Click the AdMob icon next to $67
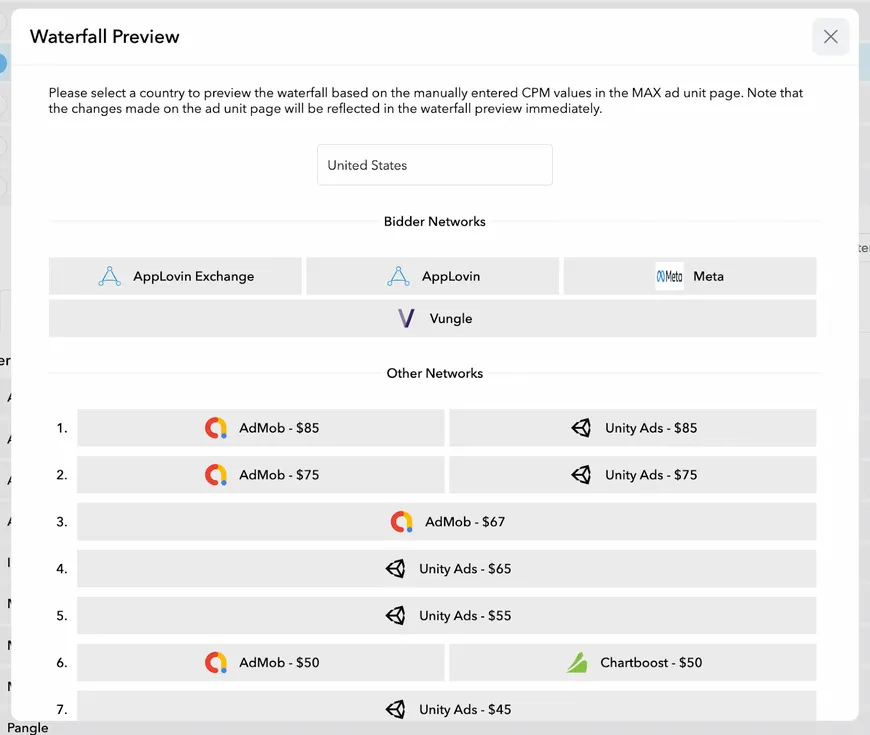 coord(399,521)
